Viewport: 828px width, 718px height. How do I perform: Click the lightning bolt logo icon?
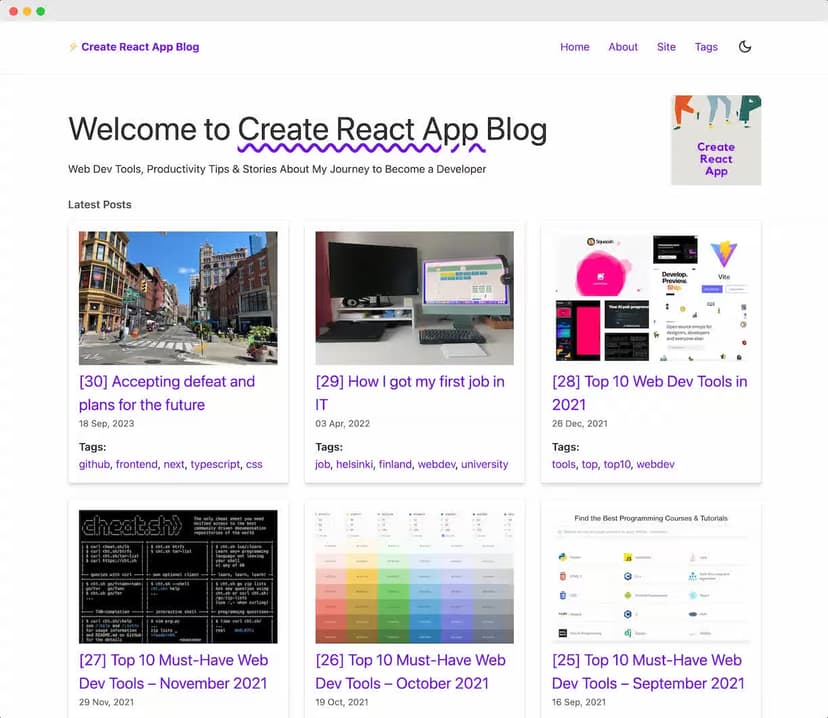coord(73,47)
